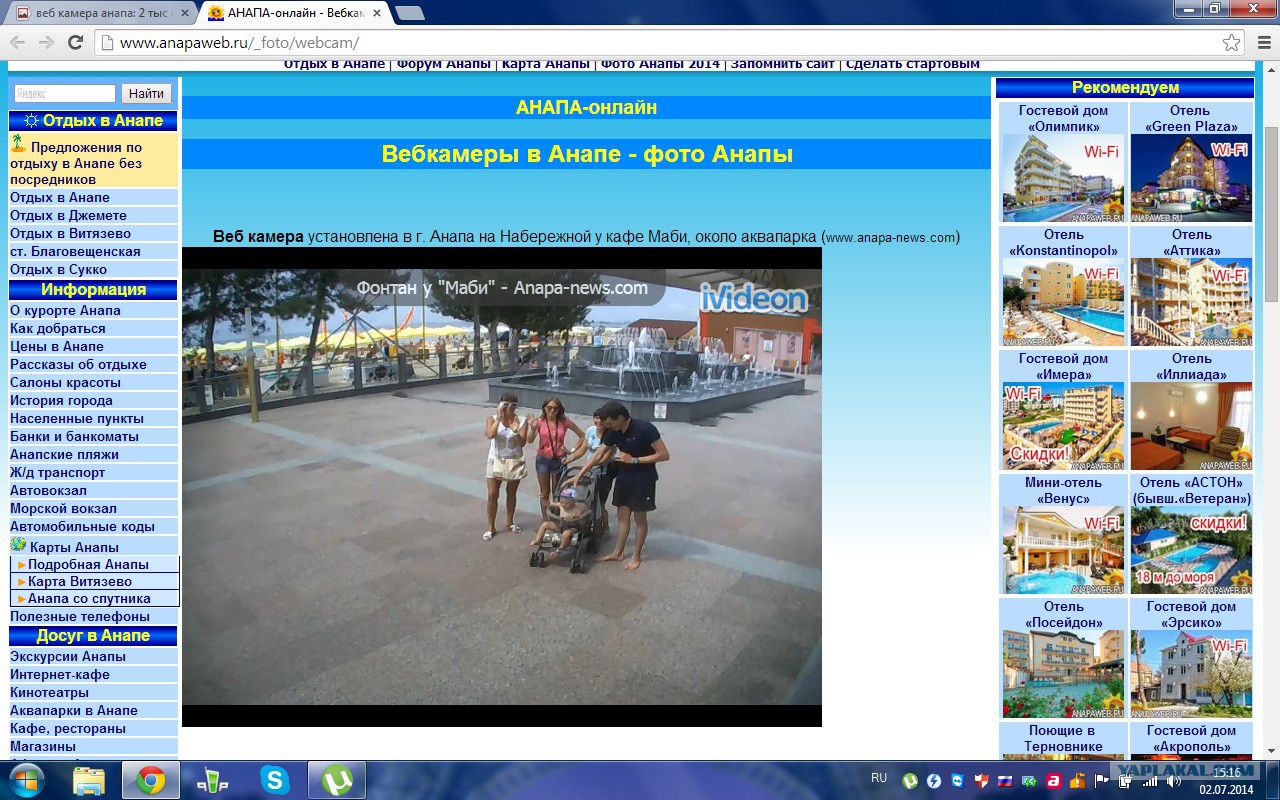Viewport: 1280px width, 800px height.
Task: Click the Windows Start button
Action: 27,779
